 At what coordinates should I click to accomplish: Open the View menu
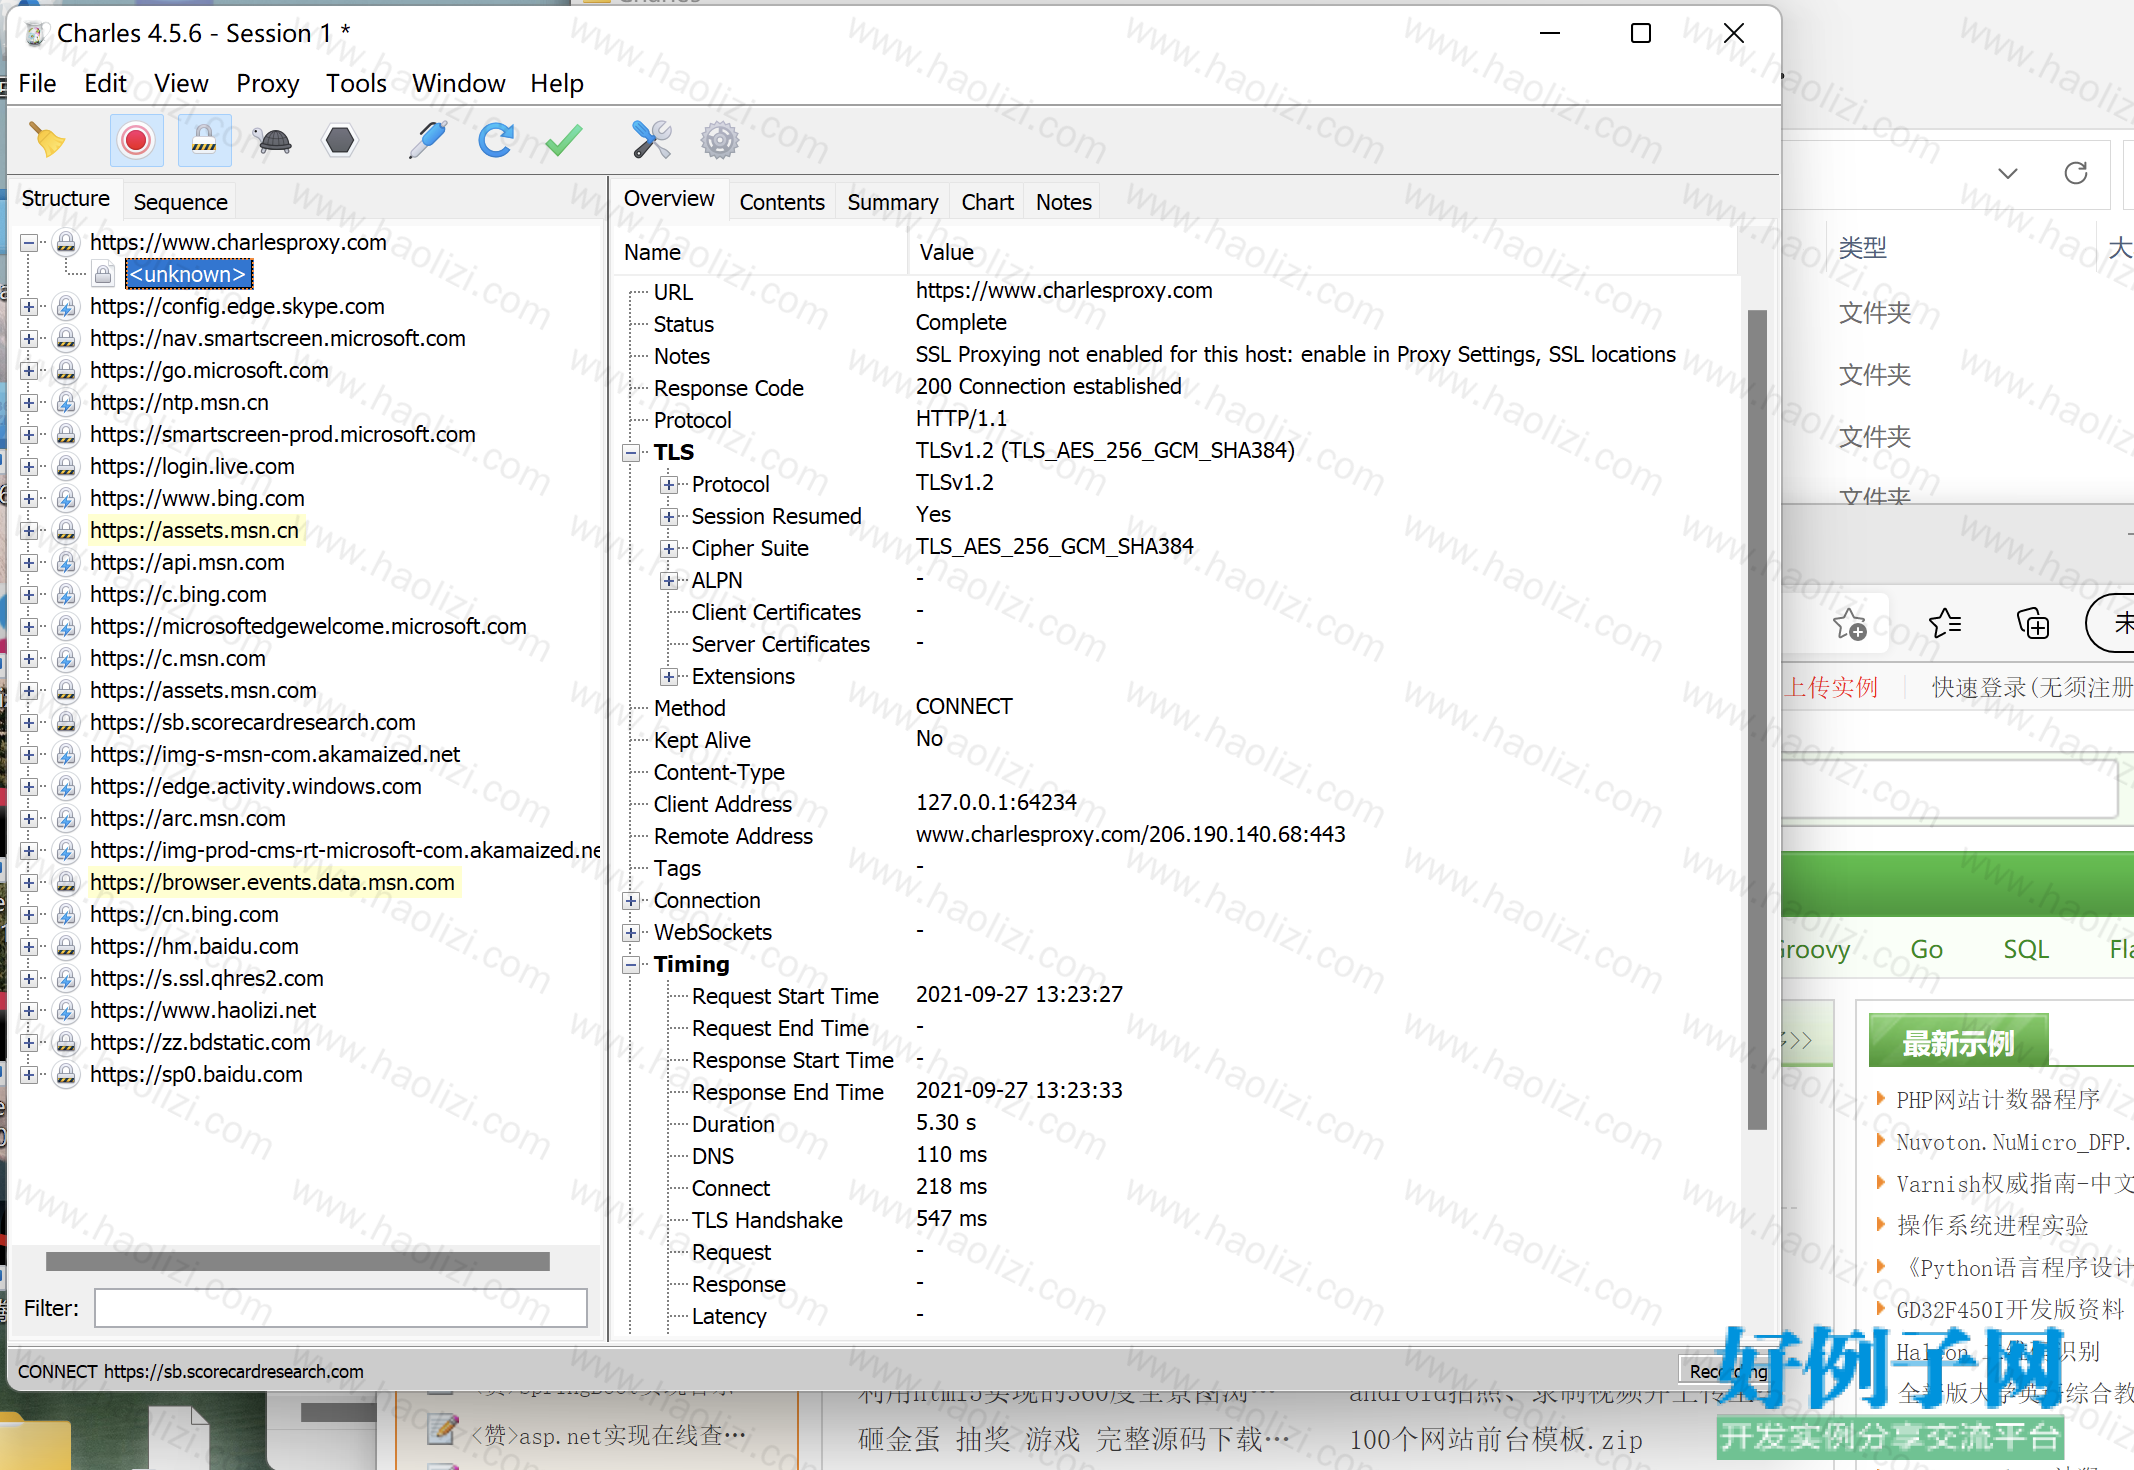click(x=181, y=83)
